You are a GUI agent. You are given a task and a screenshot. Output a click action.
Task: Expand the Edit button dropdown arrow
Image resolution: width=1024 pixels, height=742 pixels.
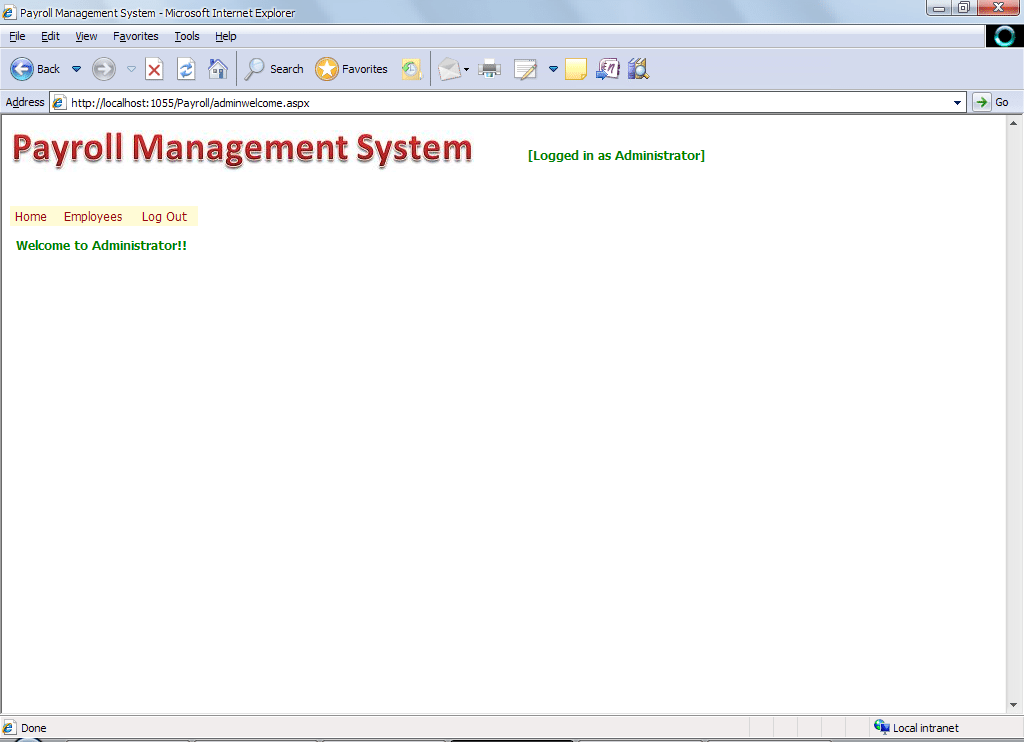[553, 69]
